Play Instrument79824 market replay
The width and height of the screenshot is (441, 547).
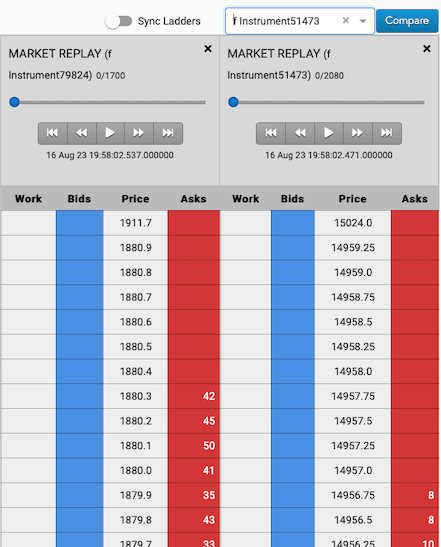[x=110, y=133]
